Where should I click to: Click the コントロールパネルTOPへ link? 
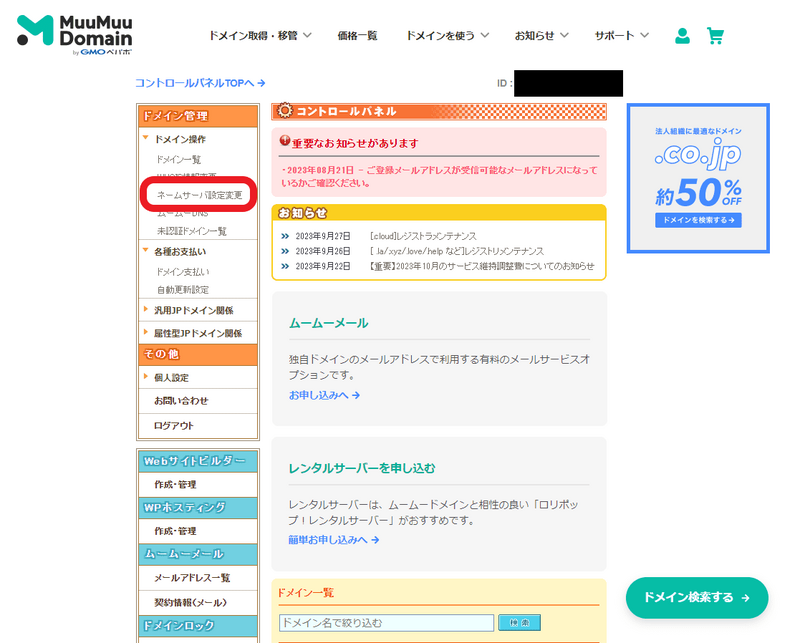click(197, 83)
